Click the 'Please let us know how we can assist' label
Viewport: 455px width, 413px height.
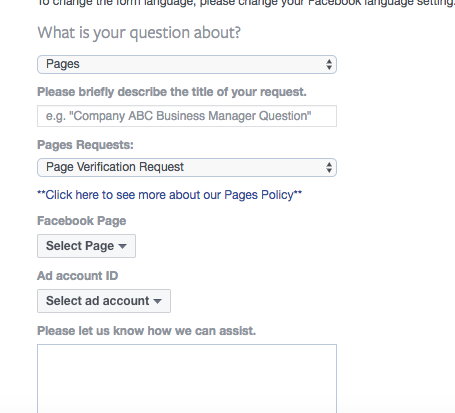point(146,331)
